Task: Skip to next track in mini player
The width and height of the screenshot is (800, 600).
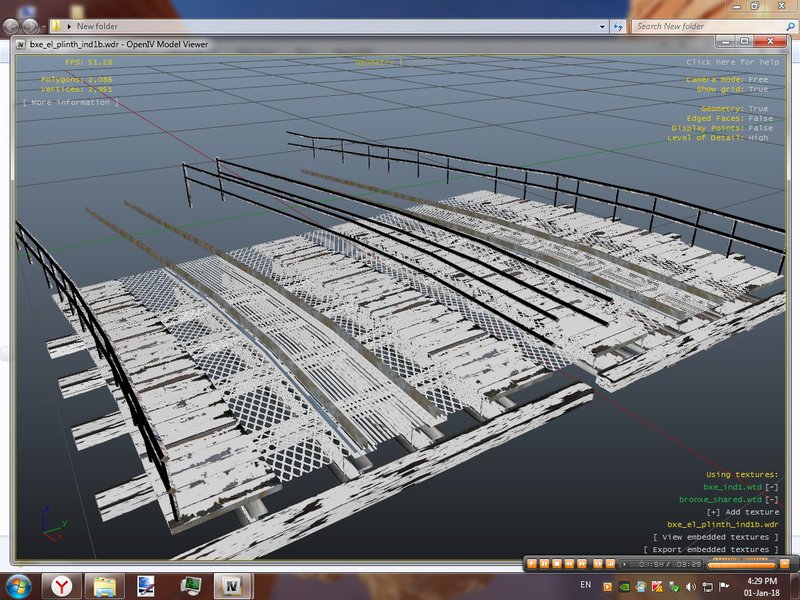Action: pos(582,564)
